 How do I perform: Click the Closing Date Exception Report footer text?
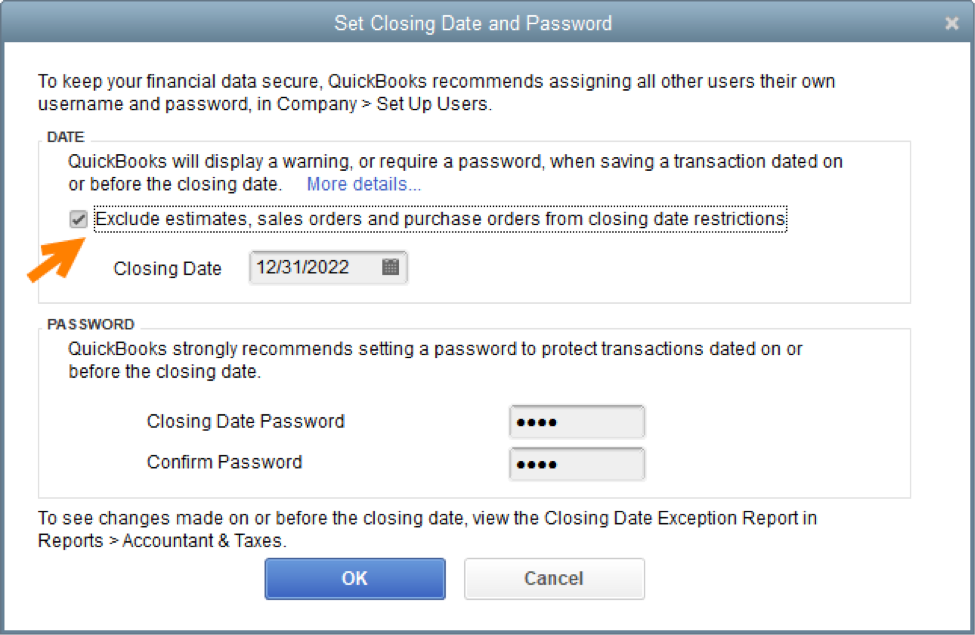[x=427, y=529]
